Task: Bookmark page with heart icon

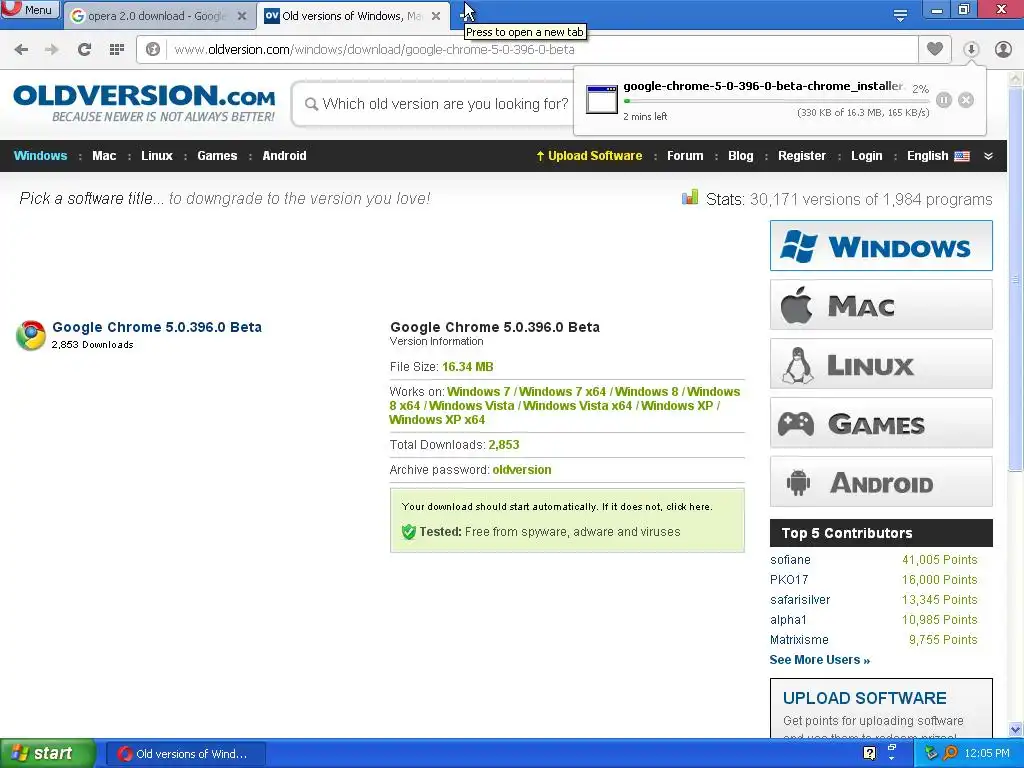Action: point(935,49)
